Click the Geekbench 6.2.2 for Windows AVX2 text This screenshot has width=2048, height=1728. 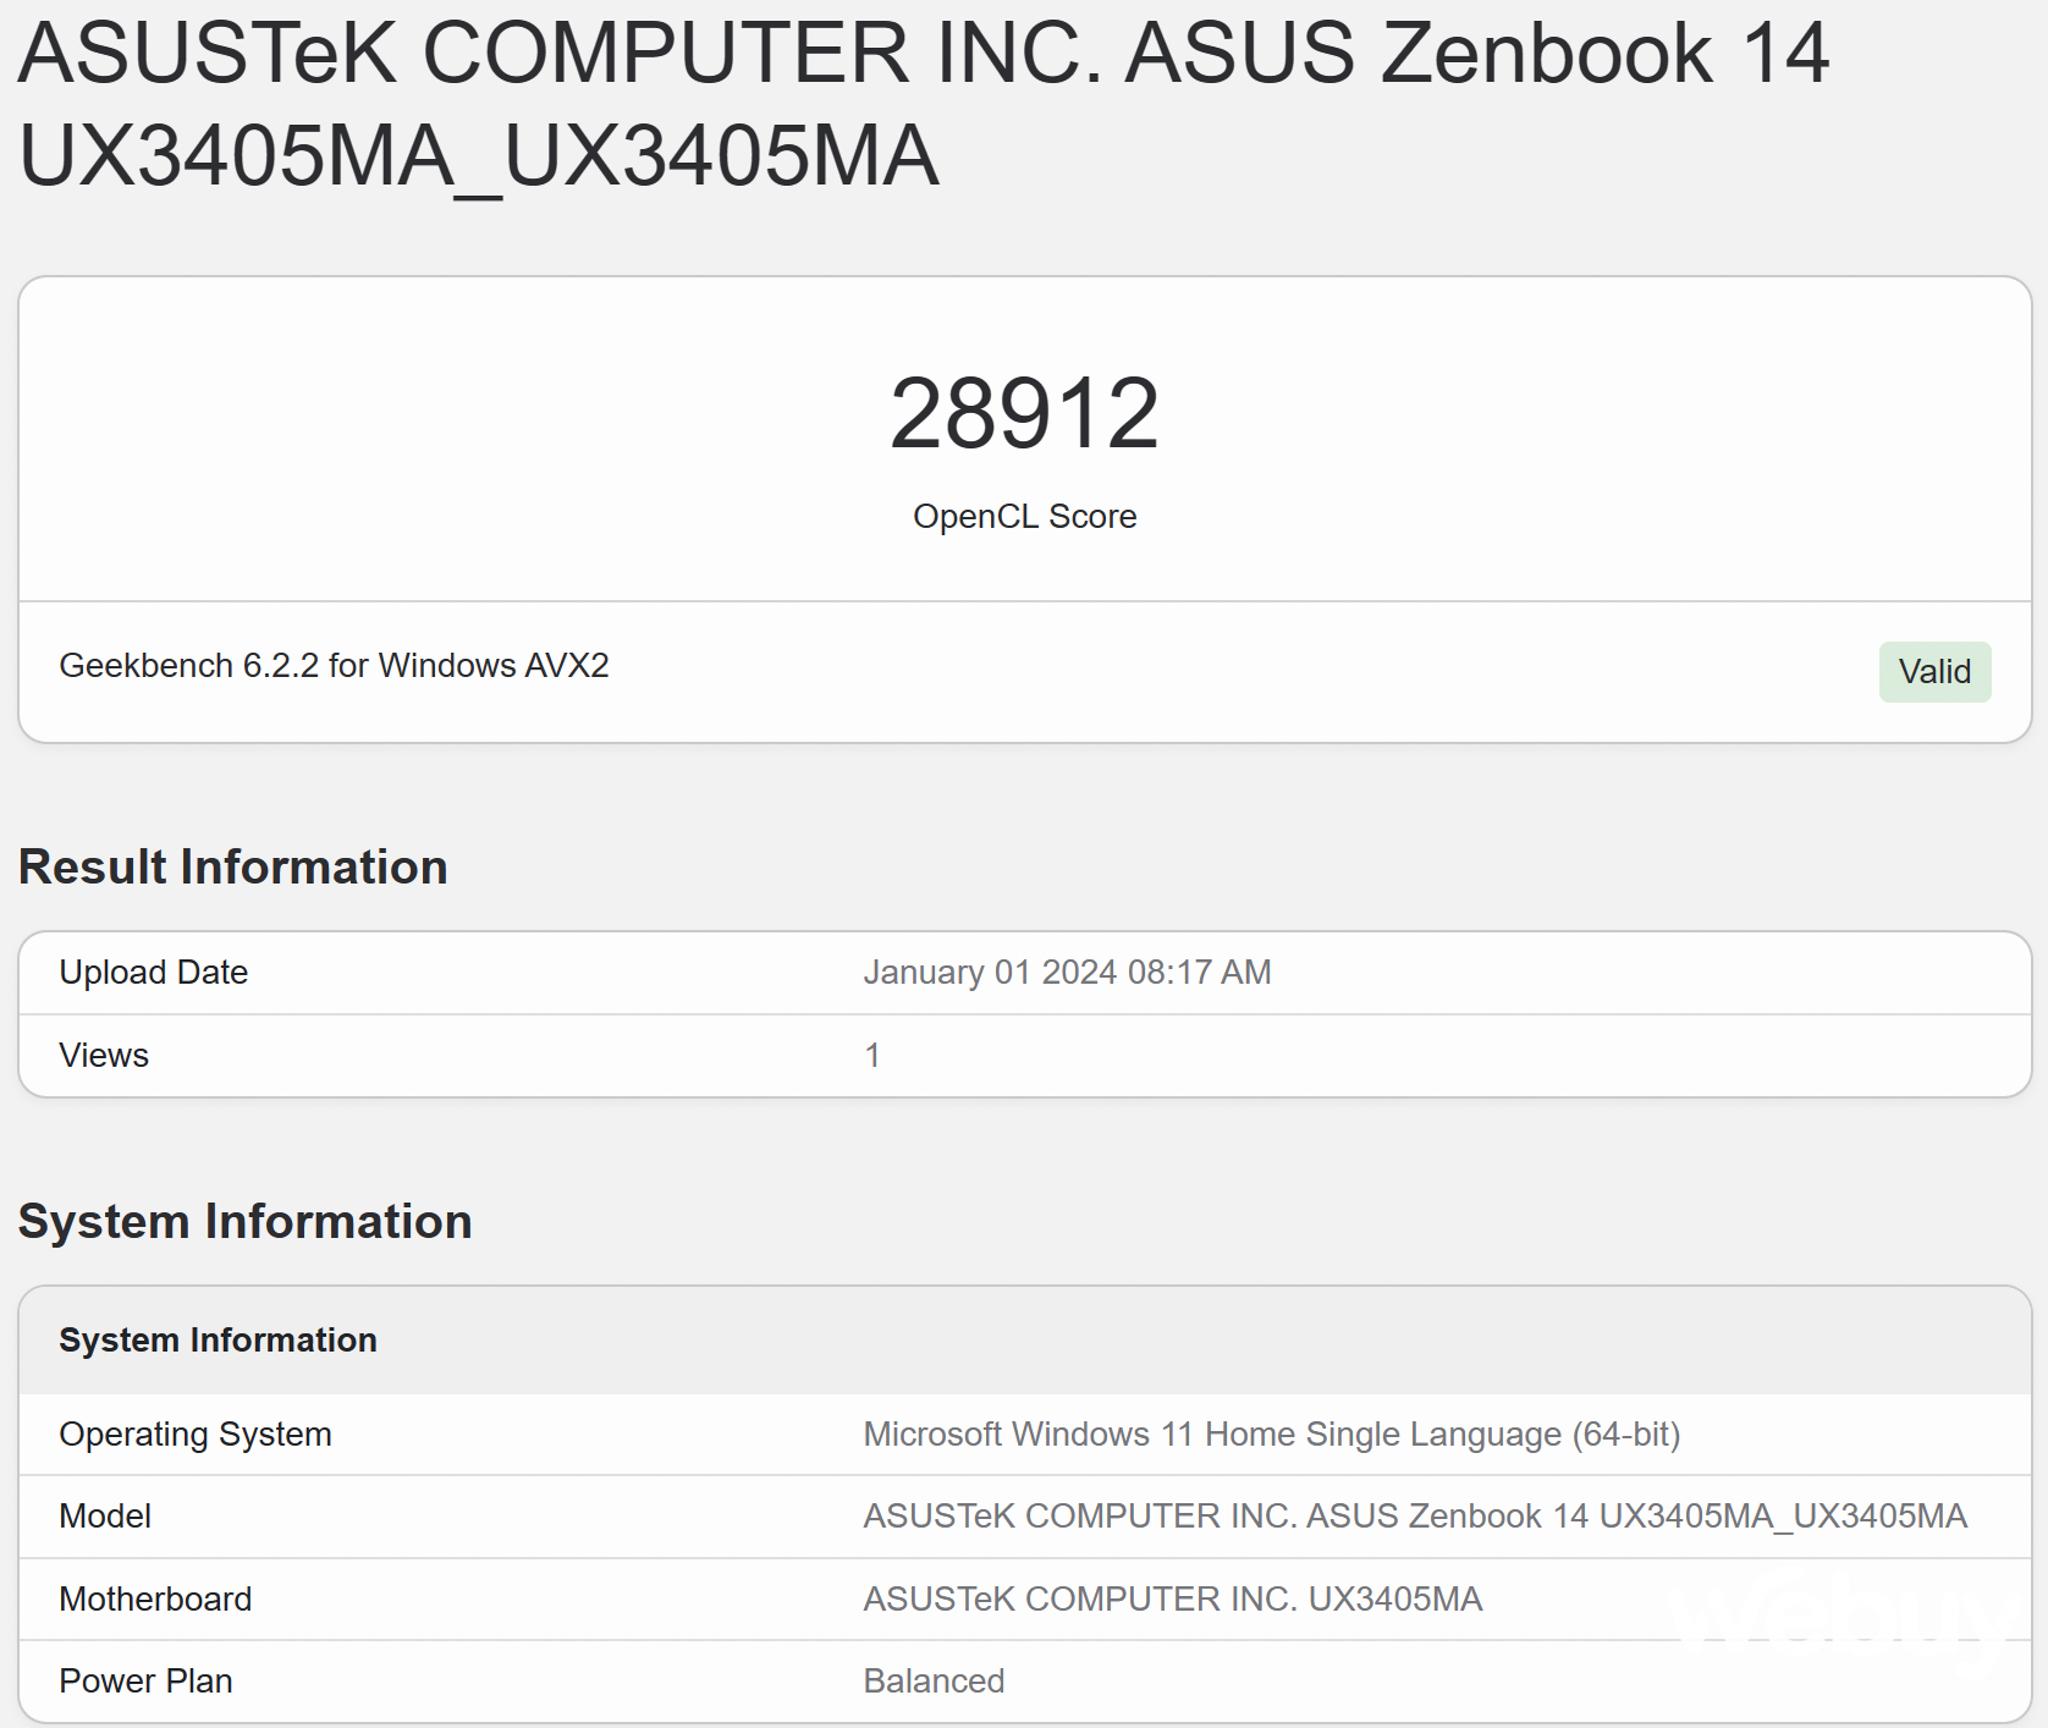334,665
